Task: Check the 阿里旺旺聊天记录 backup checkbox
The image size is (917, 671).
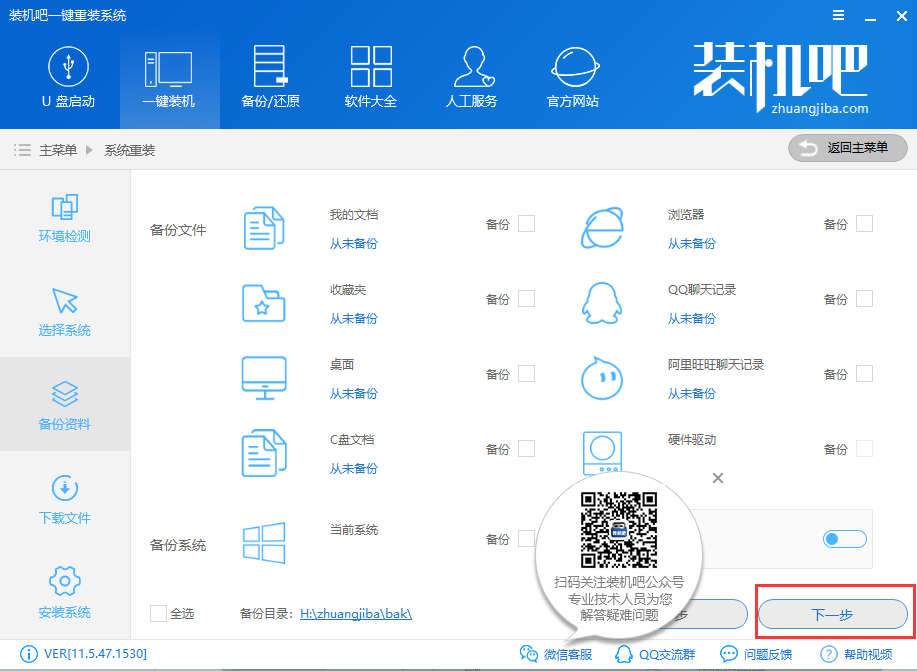Action: [864, 373]
